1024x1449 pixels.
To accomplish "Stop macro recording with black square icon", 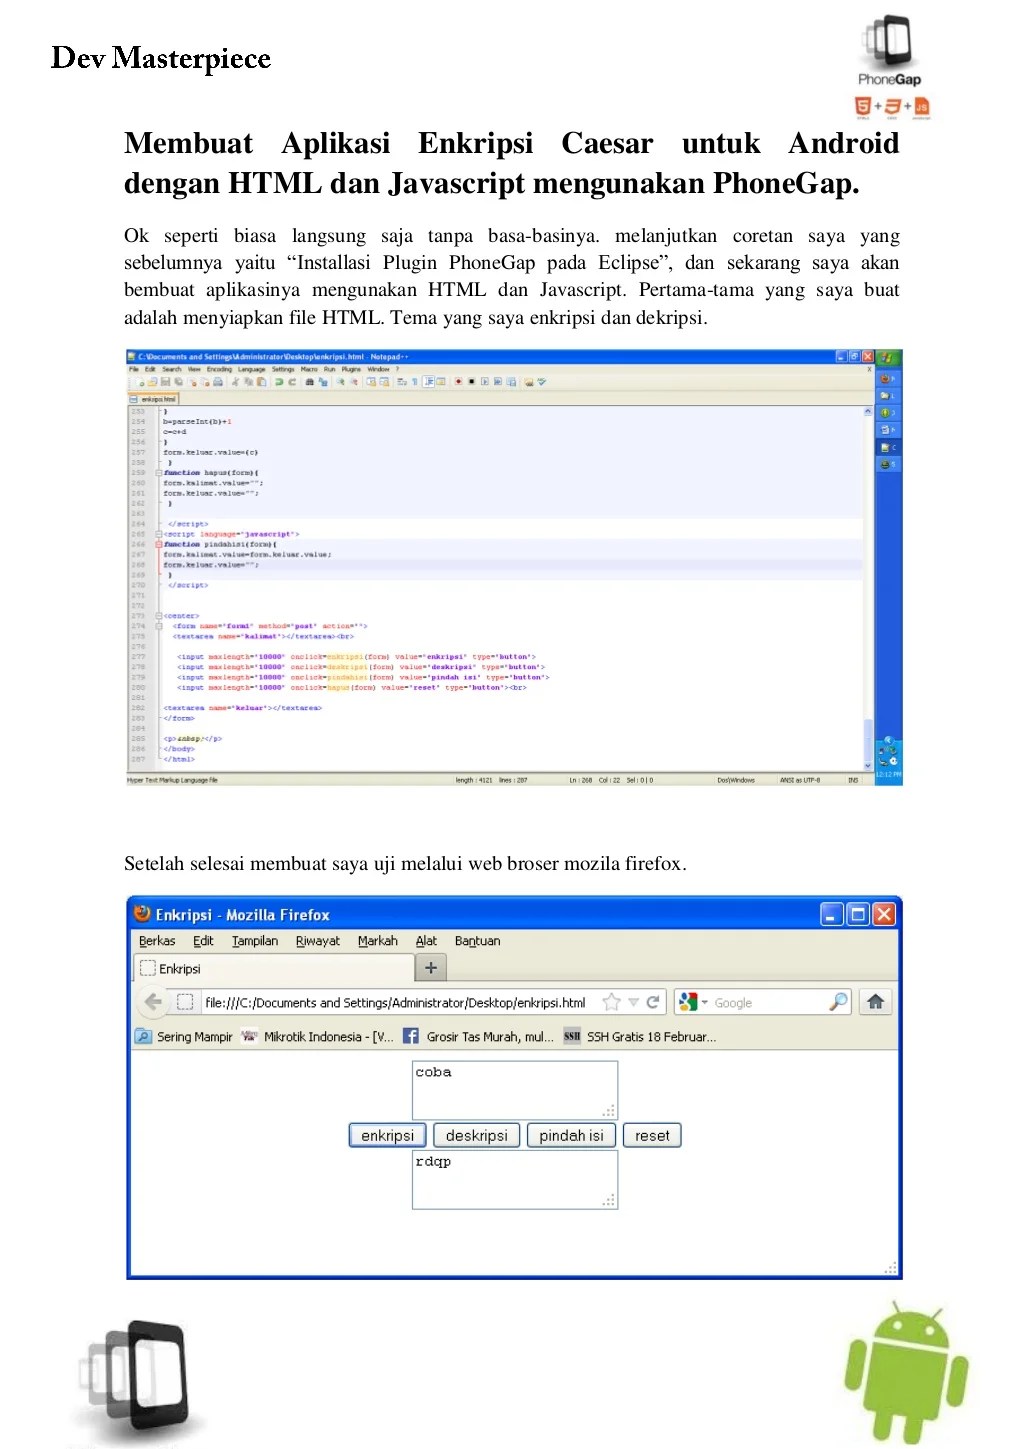I will [x=471, y=381].
